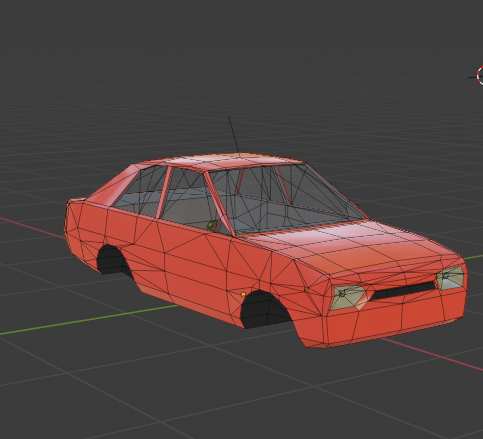Select the headlight at the car's far corner

(x=450, y=277)
